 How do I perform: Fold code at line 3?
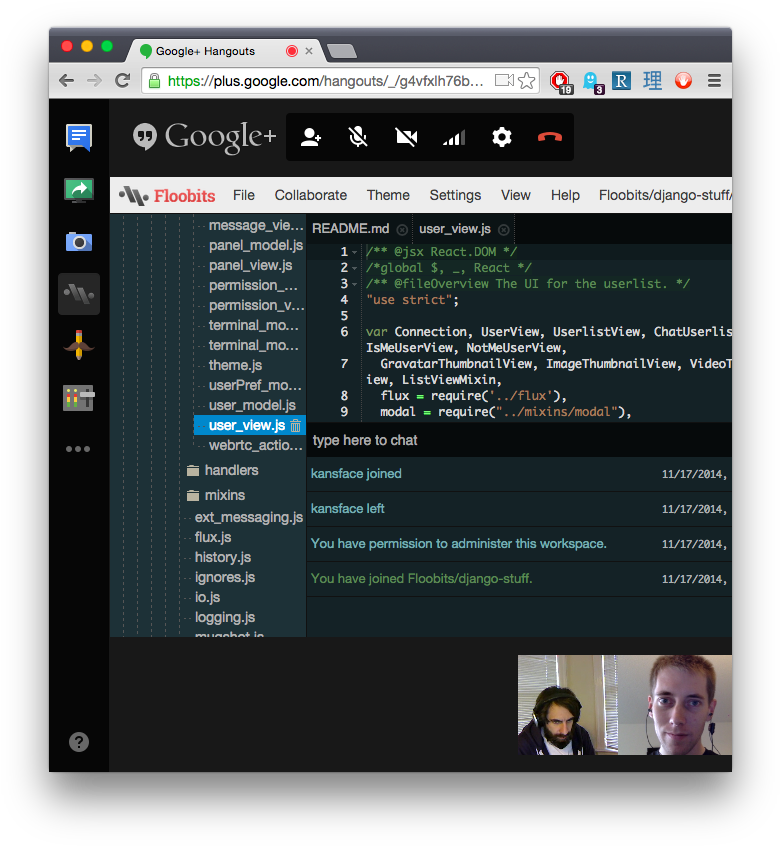tap(354, 284)
